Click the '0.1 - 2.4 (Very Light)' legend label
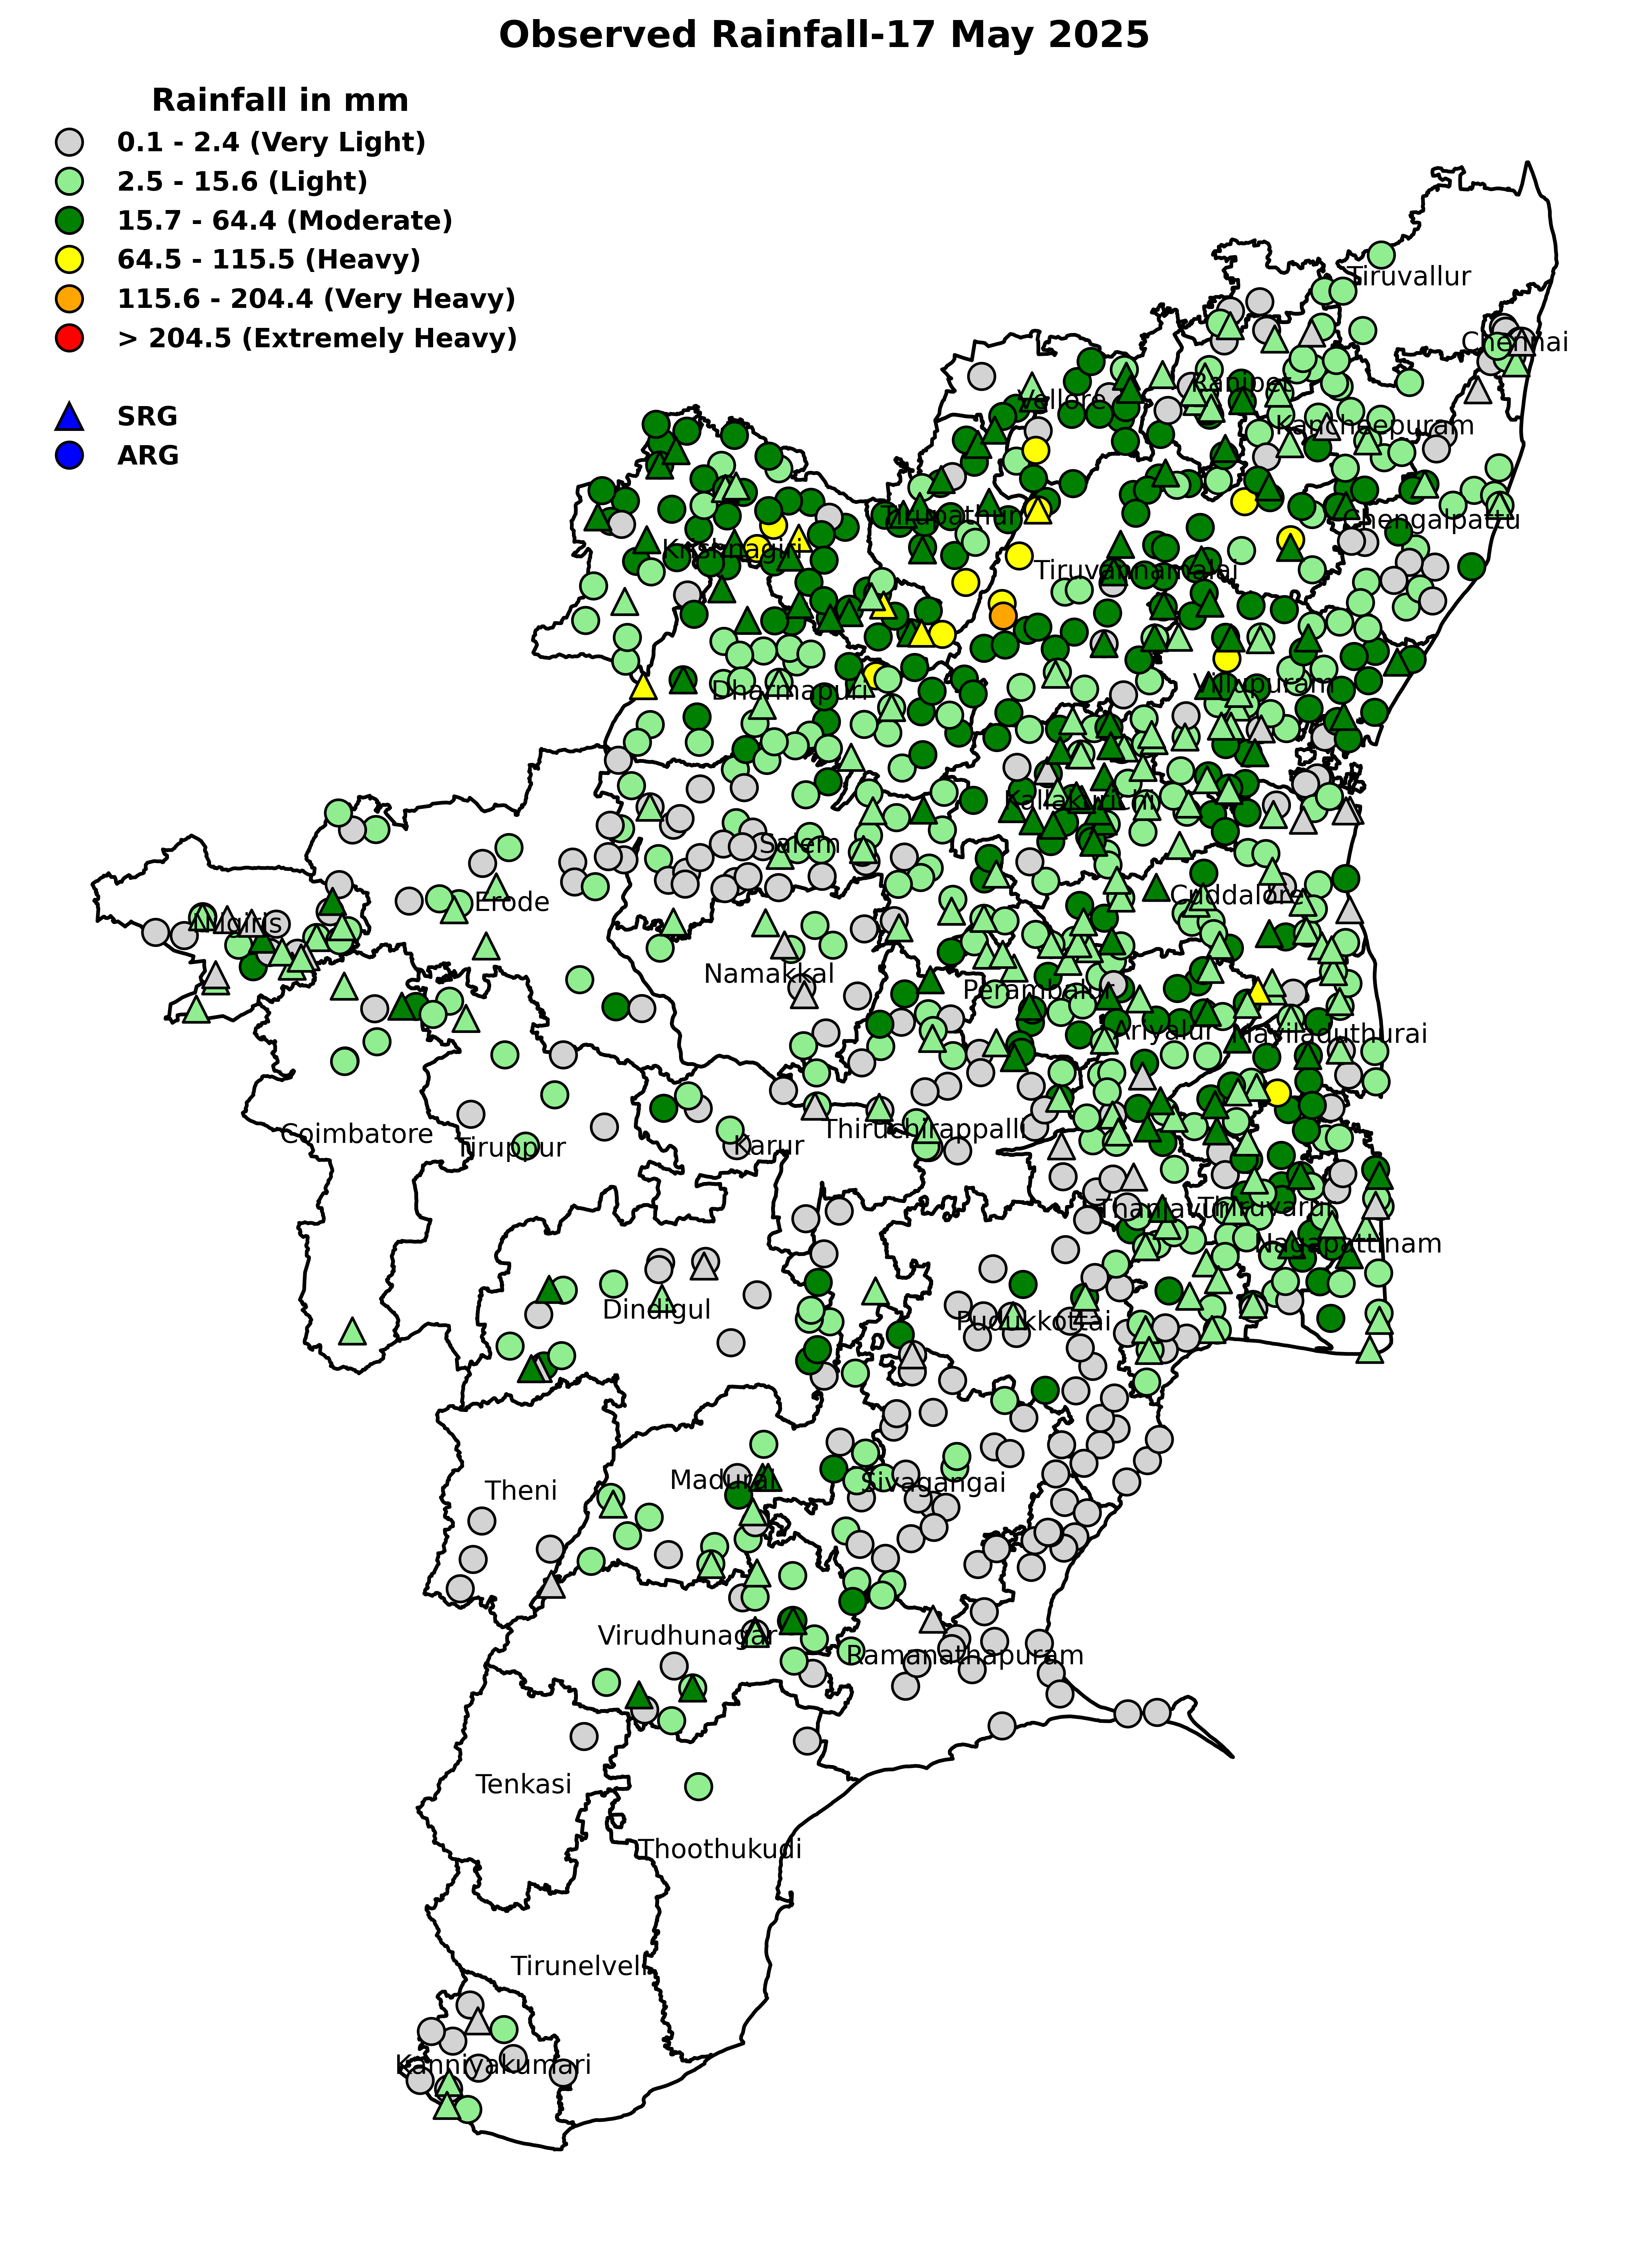Image resolution: width=1649 pixels, height=2268 pixels. 271,142
